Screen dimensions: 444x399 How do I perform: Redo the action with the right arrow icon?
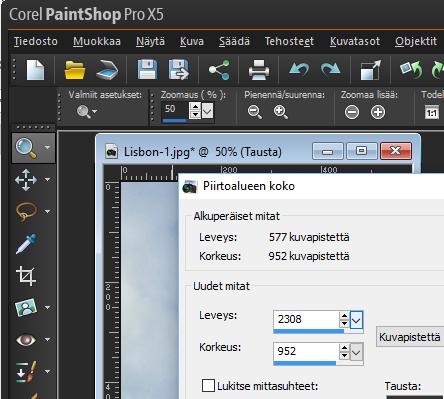330,69
